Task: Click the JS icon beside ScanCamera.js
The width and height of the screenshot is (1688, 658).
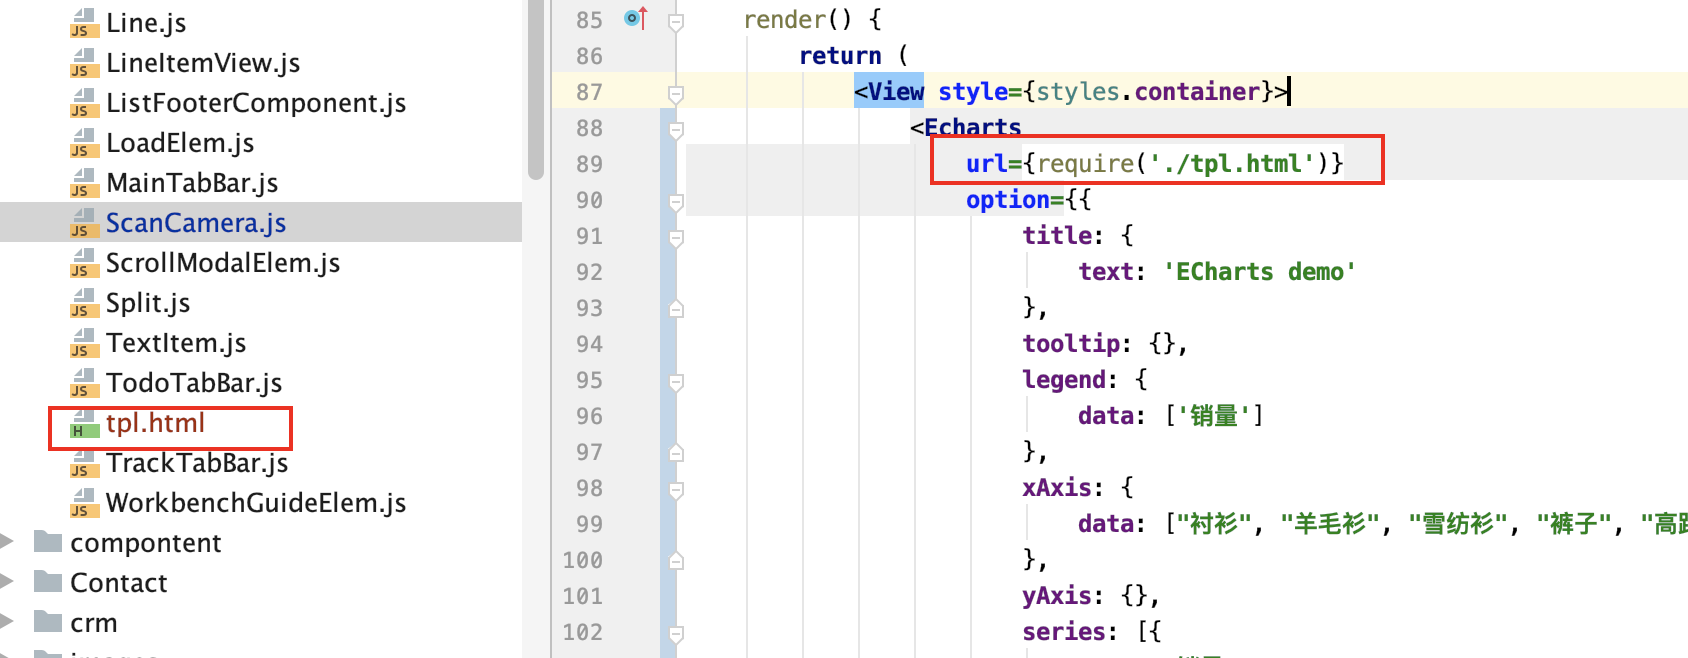Action: point(84,224)
